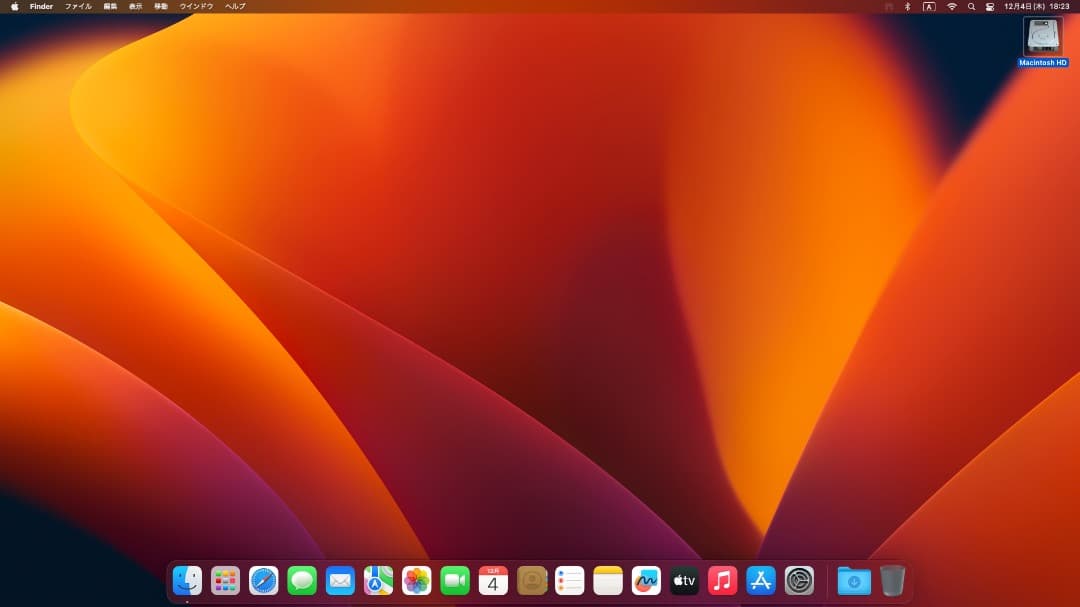Open Safari from the Dock
Screen dimensions: 1080x607
pyautogui.click(x=262, y=580)
